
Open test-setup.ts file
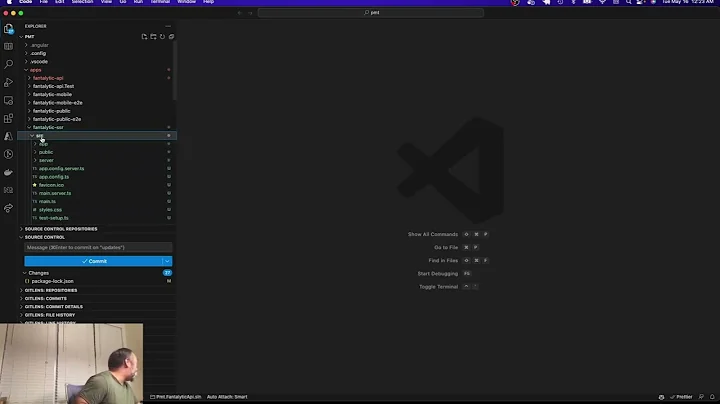(53, 218)
